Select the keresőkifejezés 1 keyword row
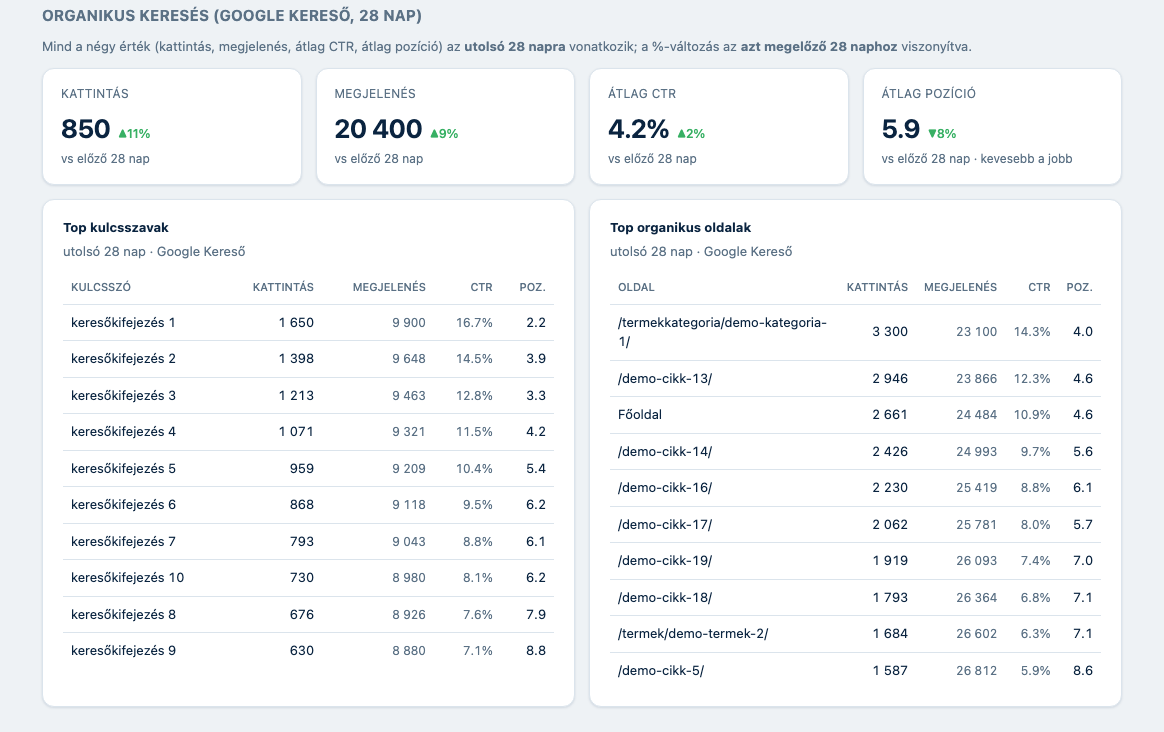This screenshot has height=732, width=1164. pyautogui.click(x=308, y=323)
